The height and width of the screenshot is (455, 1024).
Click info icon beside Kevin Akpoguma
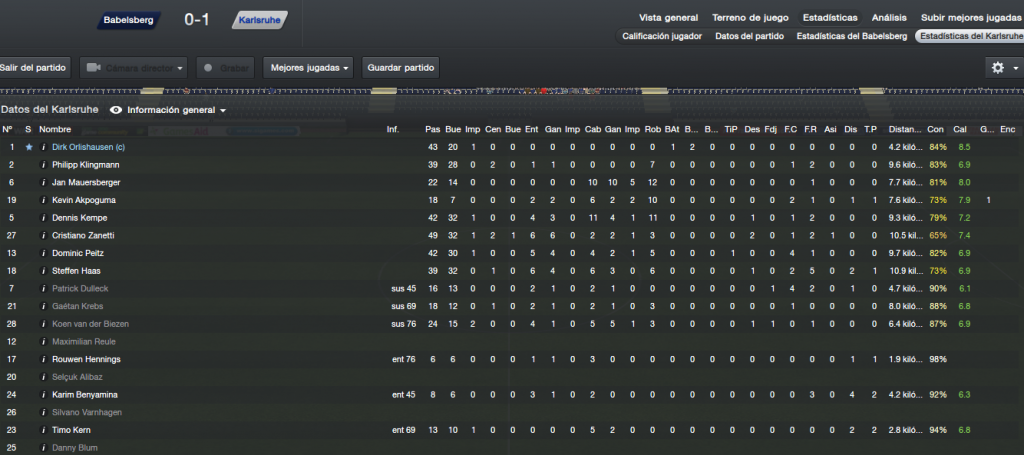43,200
